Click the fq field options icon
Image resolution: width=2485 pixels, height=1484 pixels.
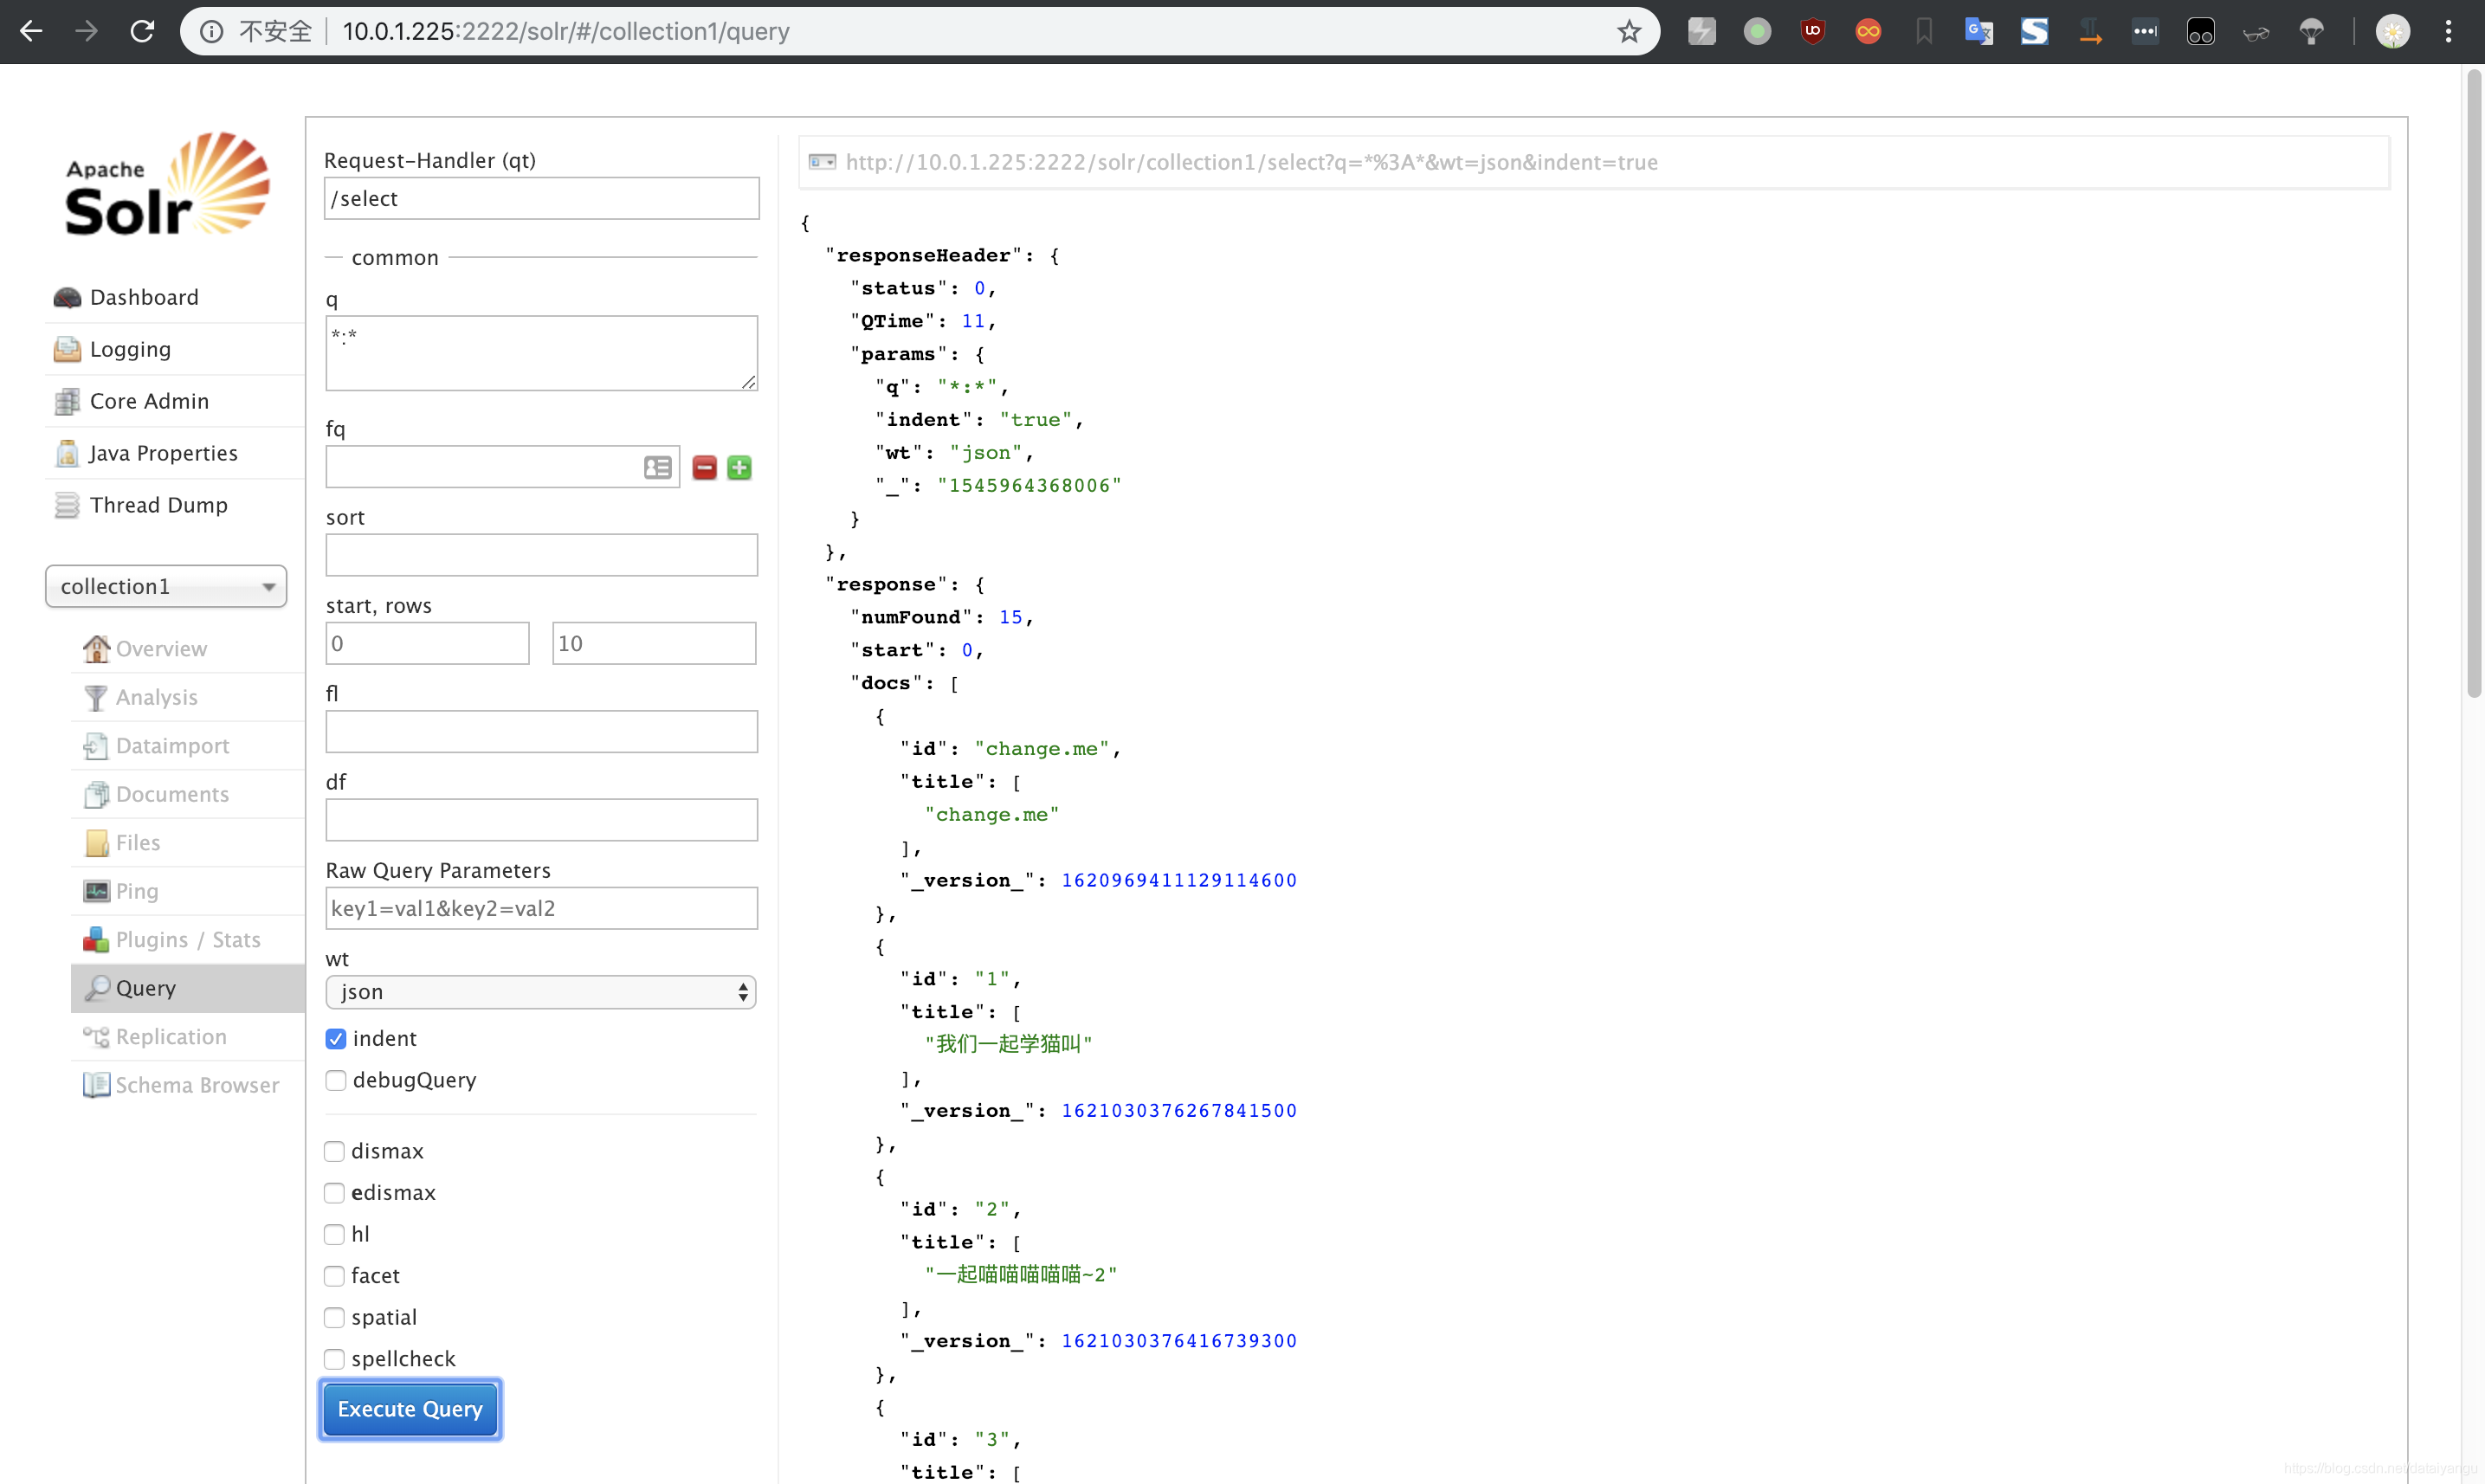click(x=657, y=467)
